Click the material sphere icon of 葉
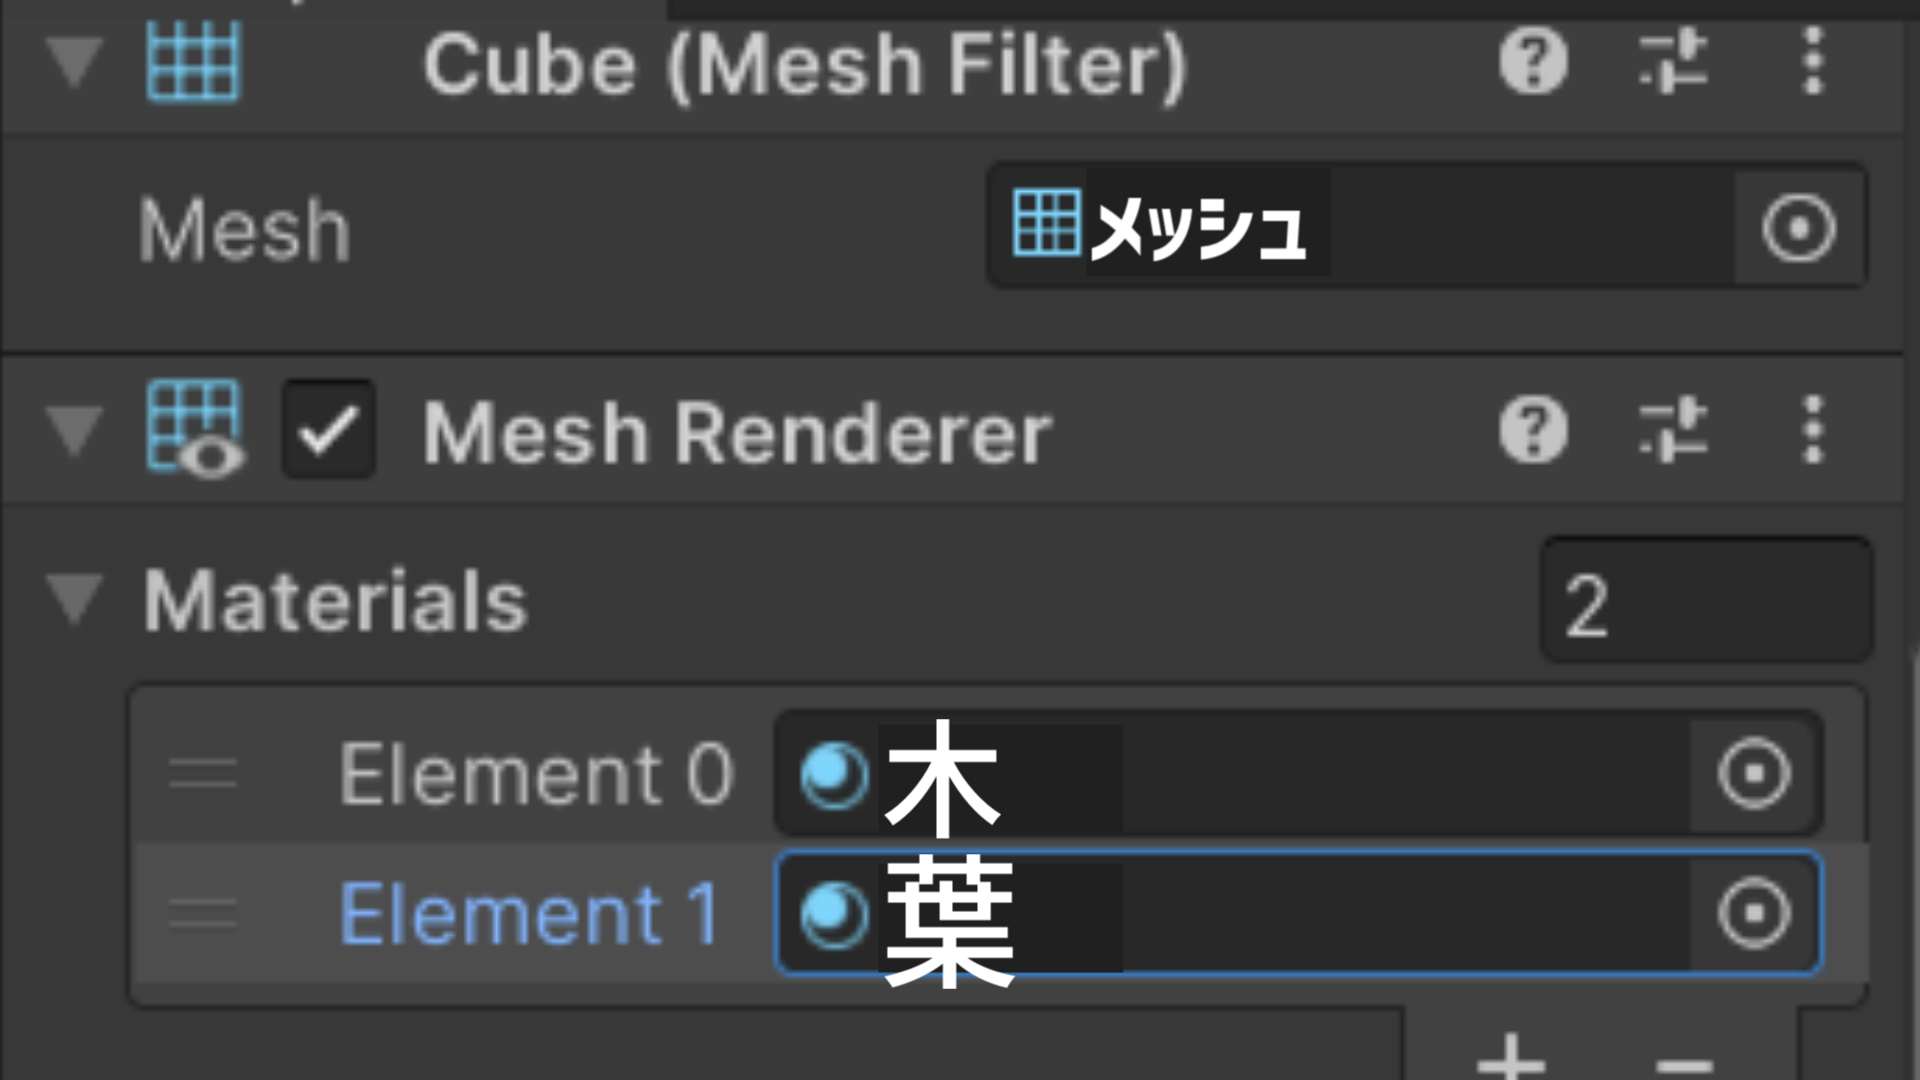 833,915
